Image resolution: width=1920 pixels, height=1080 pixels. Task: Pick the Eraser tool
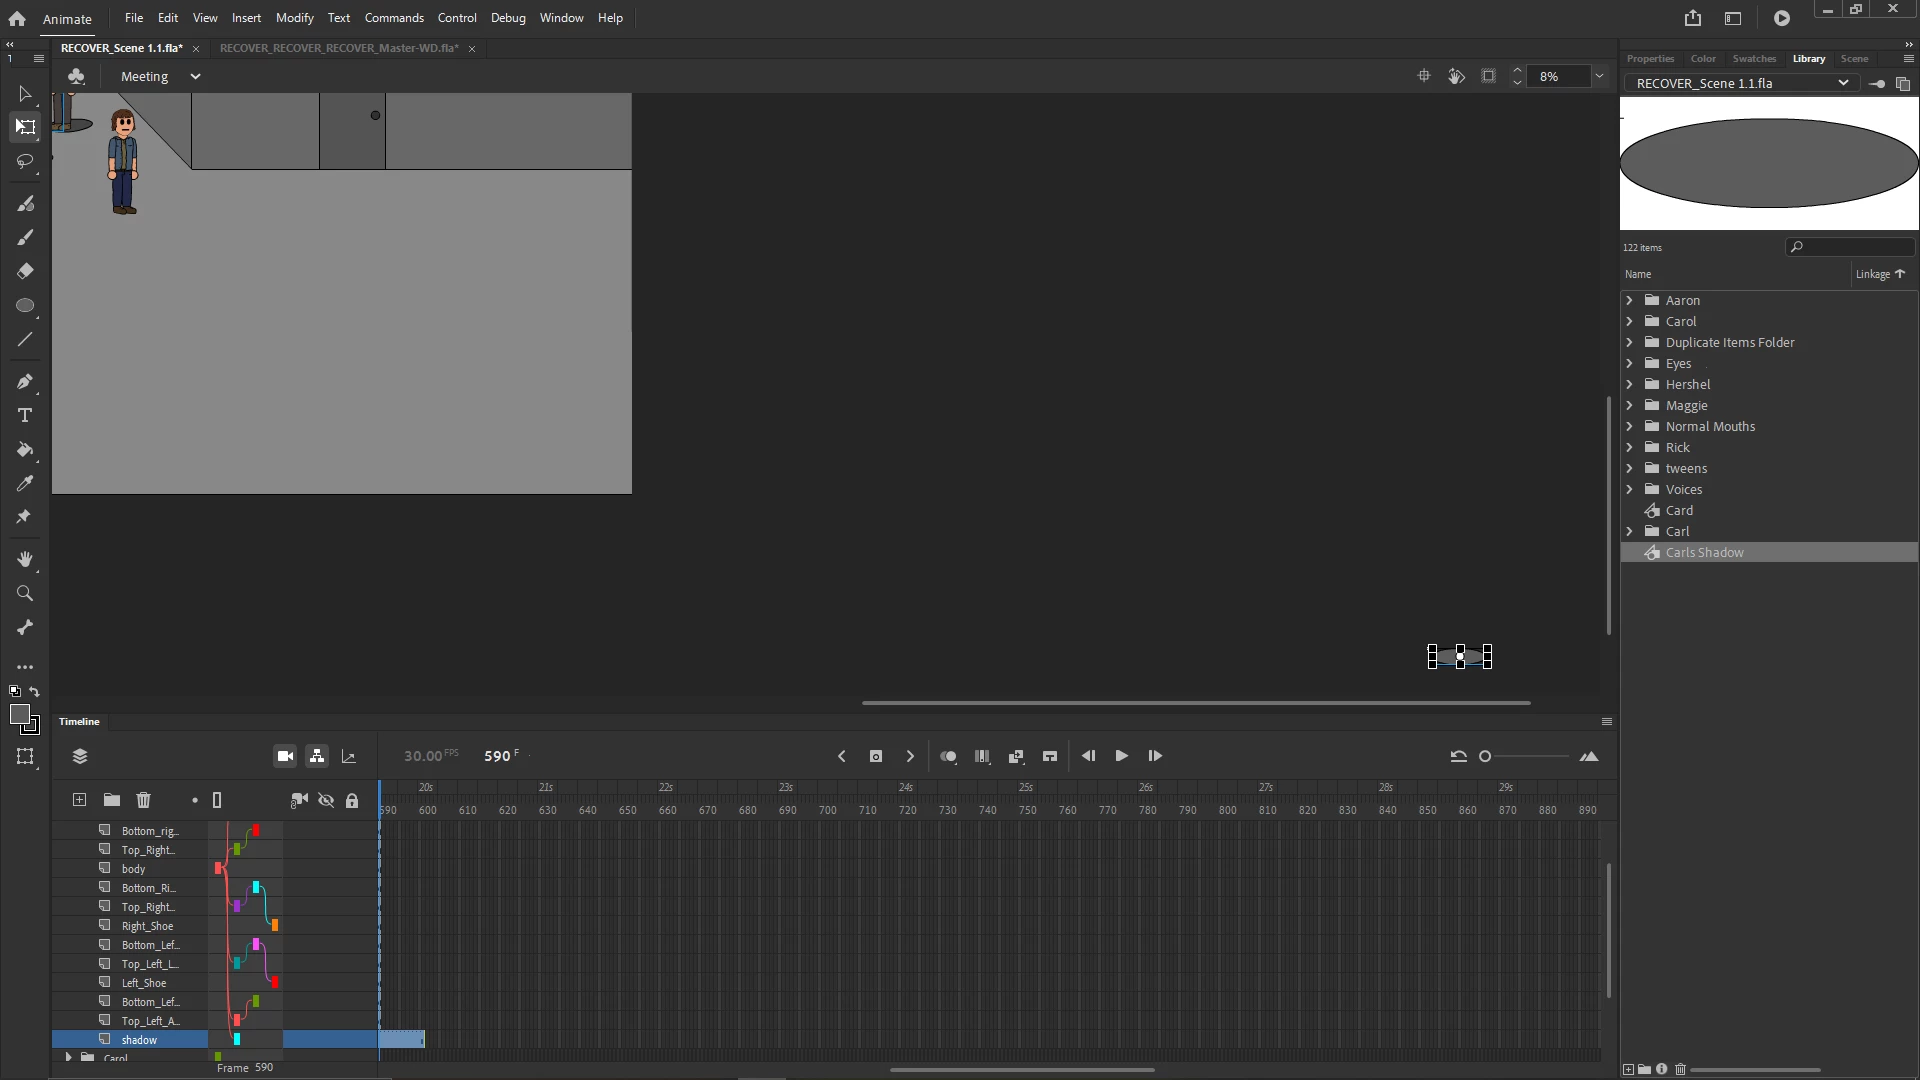(25, 271)
